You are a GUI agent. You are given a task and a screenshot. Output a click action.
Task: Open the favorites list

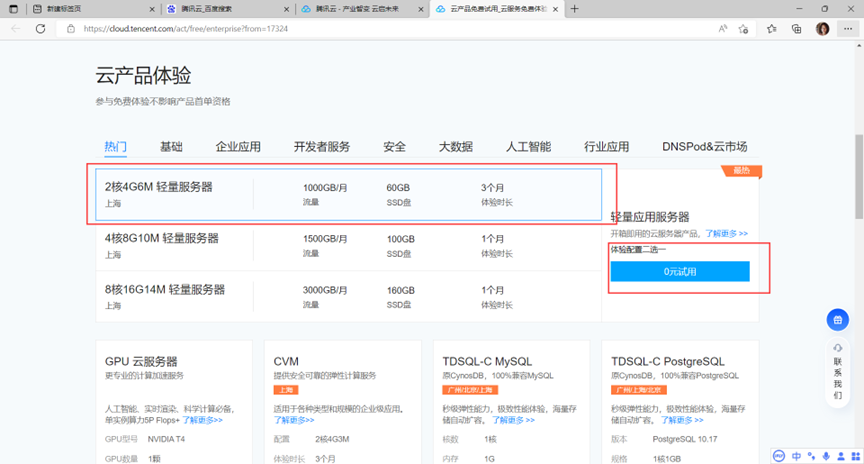click(771, 29)
